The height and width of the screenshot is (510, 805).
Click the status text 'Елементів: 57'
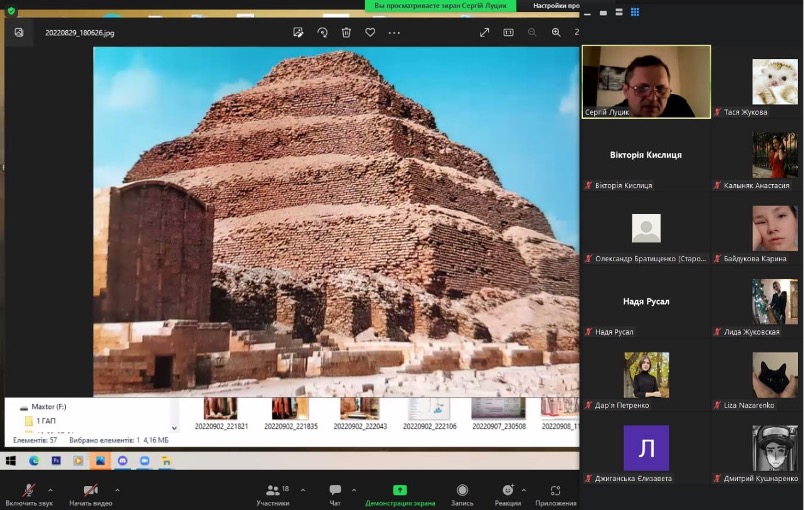coord(35,440)
